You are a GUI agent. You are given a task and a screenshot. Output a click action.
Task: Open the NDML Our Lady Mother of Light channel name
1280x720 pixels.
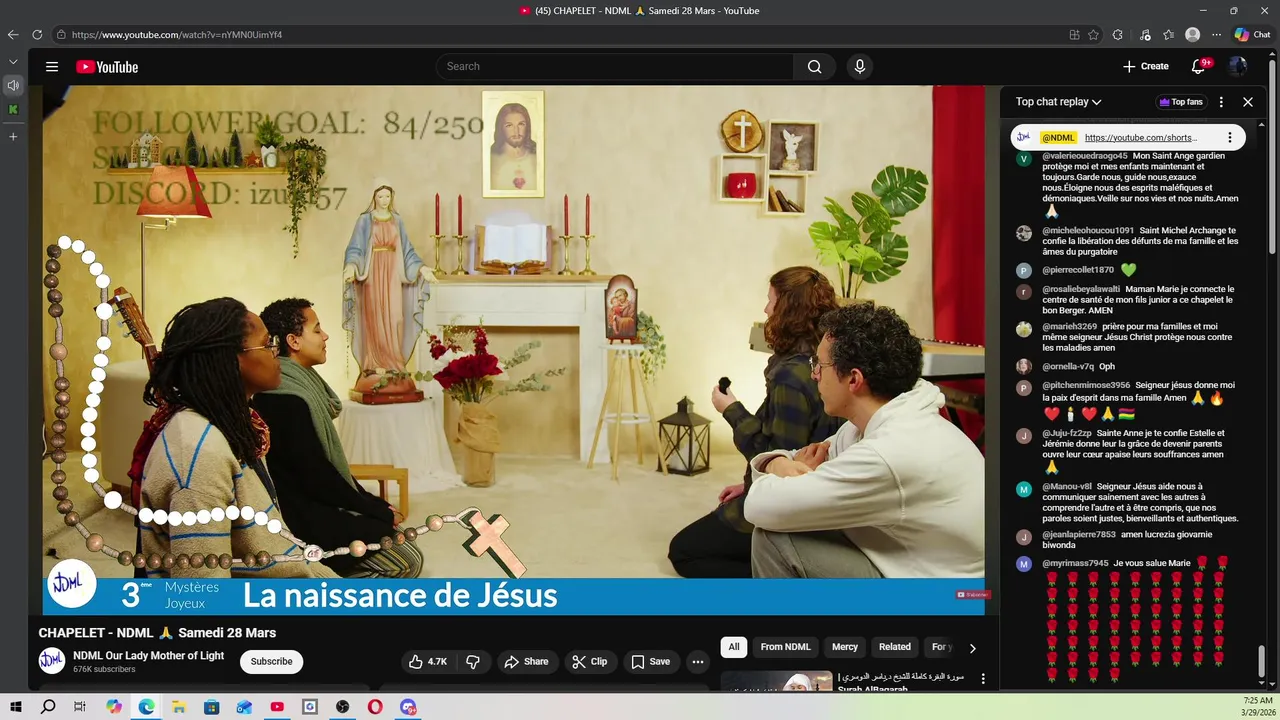click(x=149, y=655)
